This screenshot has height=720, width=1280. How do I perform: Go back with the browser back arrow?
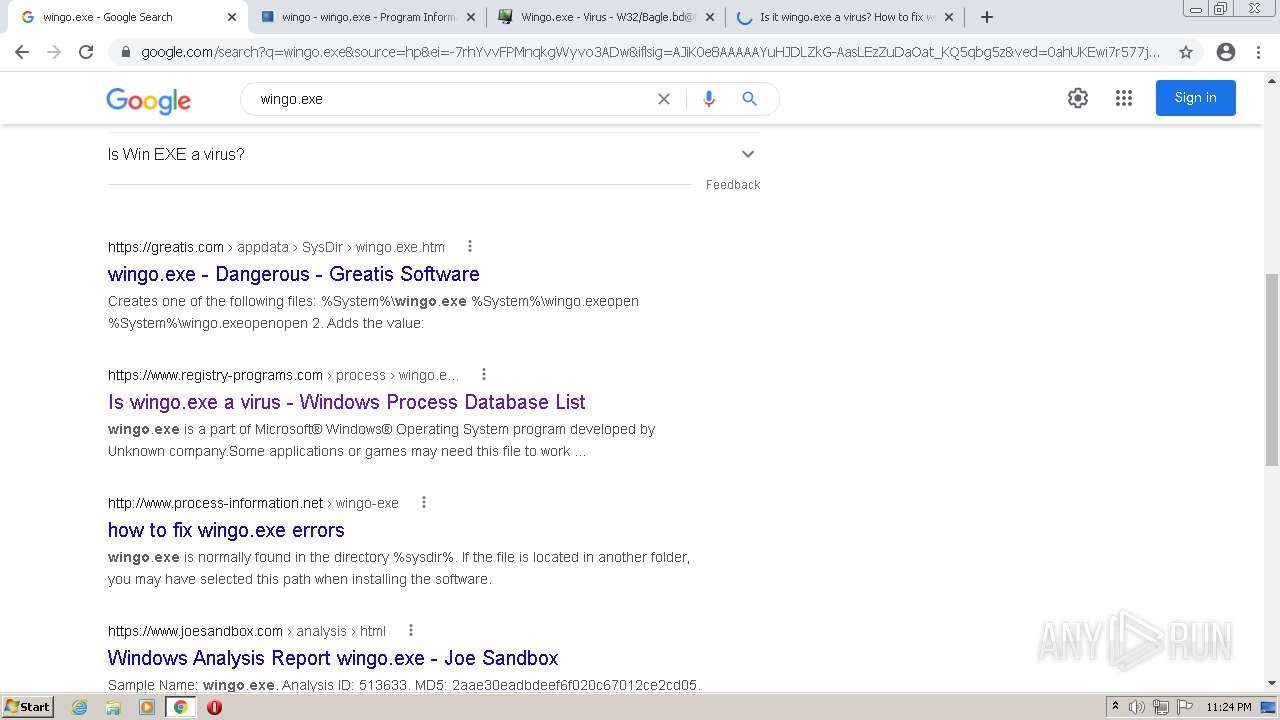(x=22, y=52)
